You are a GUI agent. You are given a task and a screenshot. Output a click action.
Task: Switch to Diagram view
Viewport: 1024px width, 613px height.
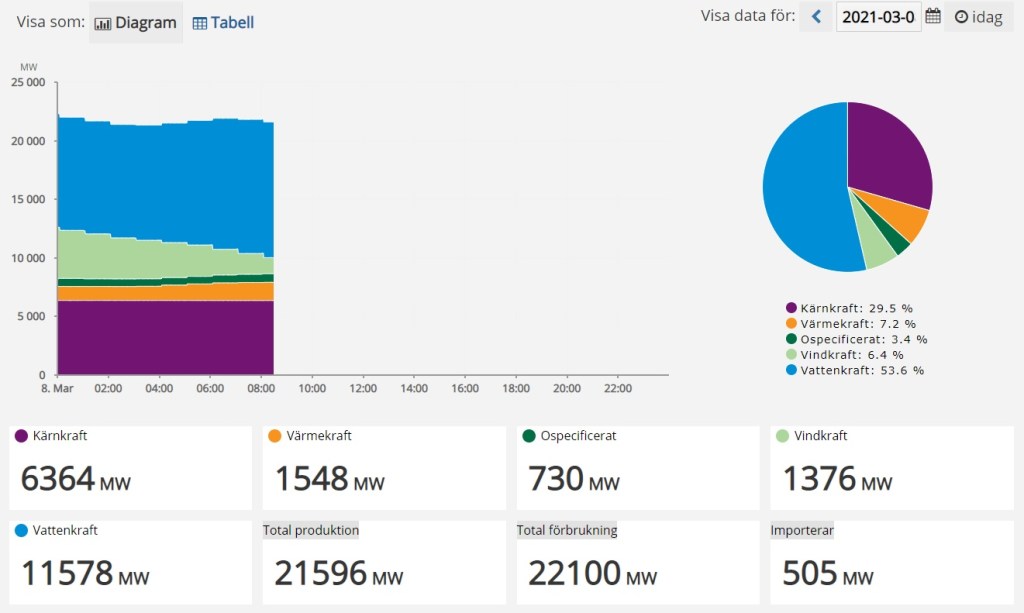[136, 22]
